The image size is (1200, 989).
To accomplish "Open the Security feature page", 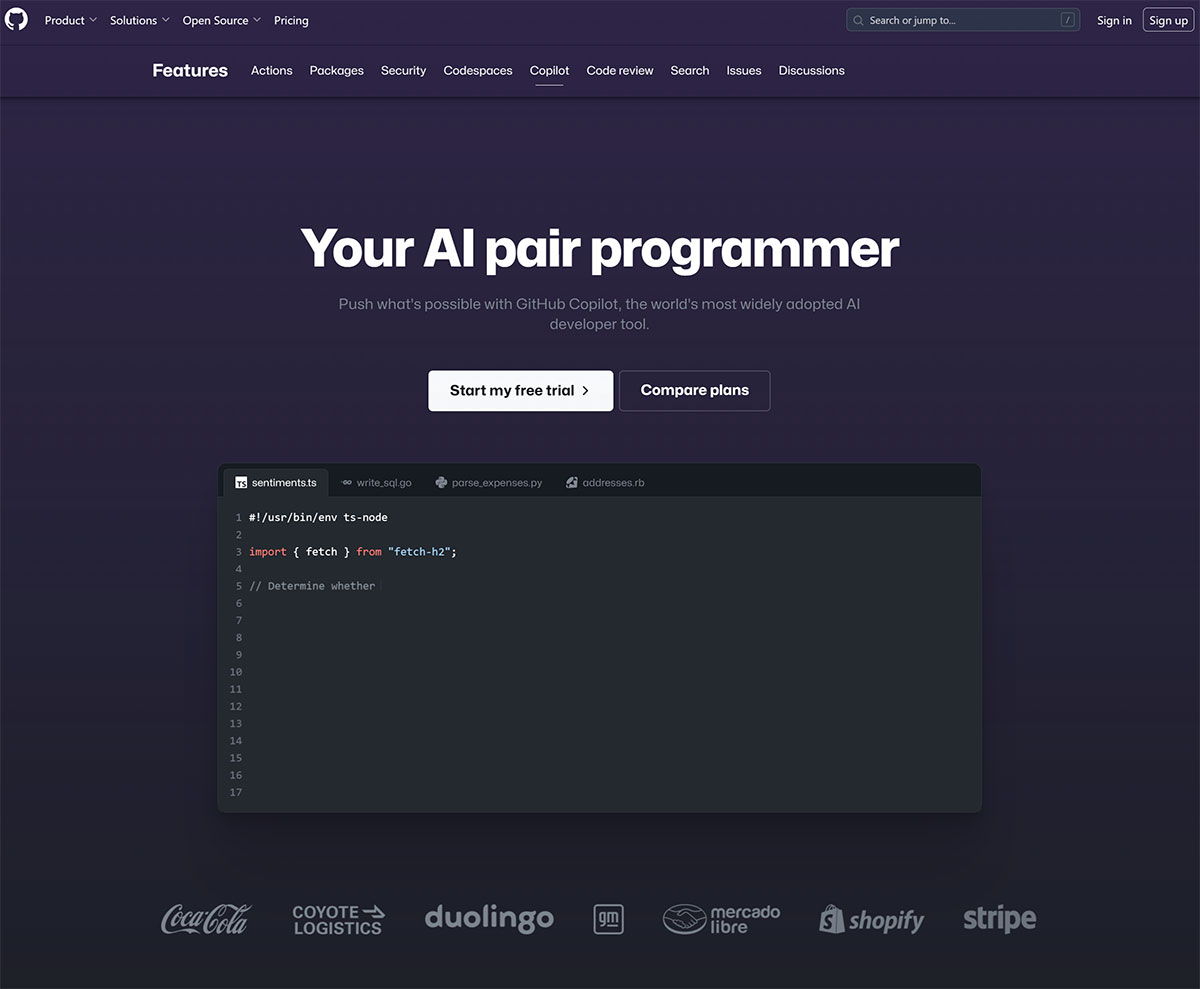I will [404, 71].
